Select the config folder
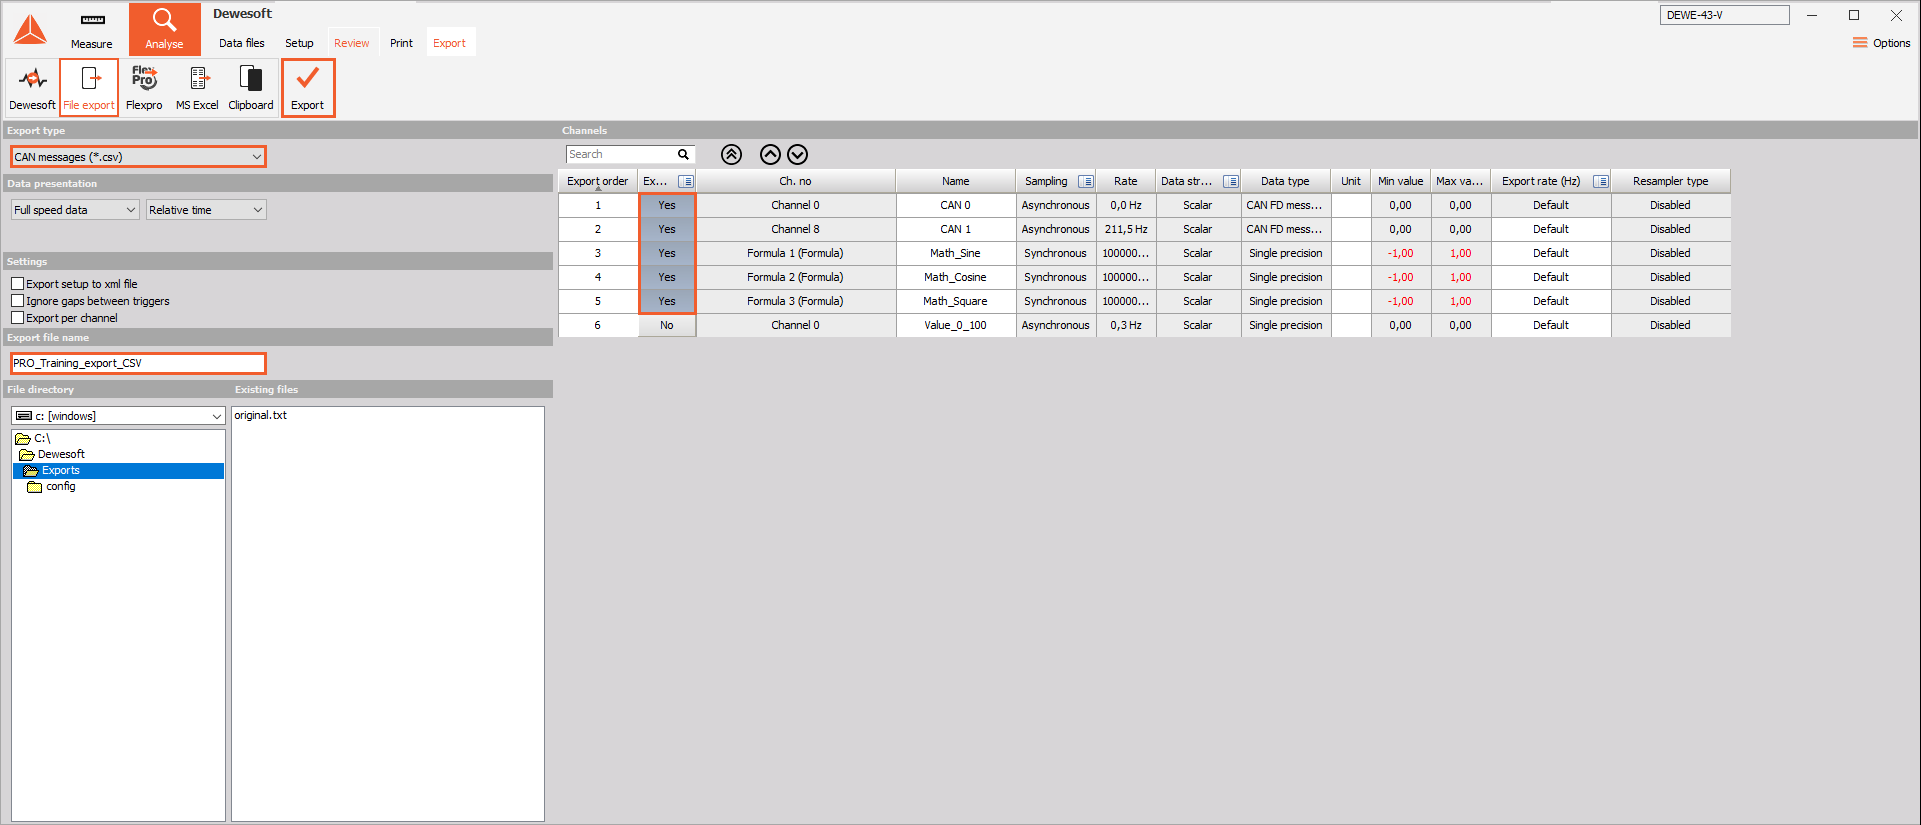 point(52,486)
